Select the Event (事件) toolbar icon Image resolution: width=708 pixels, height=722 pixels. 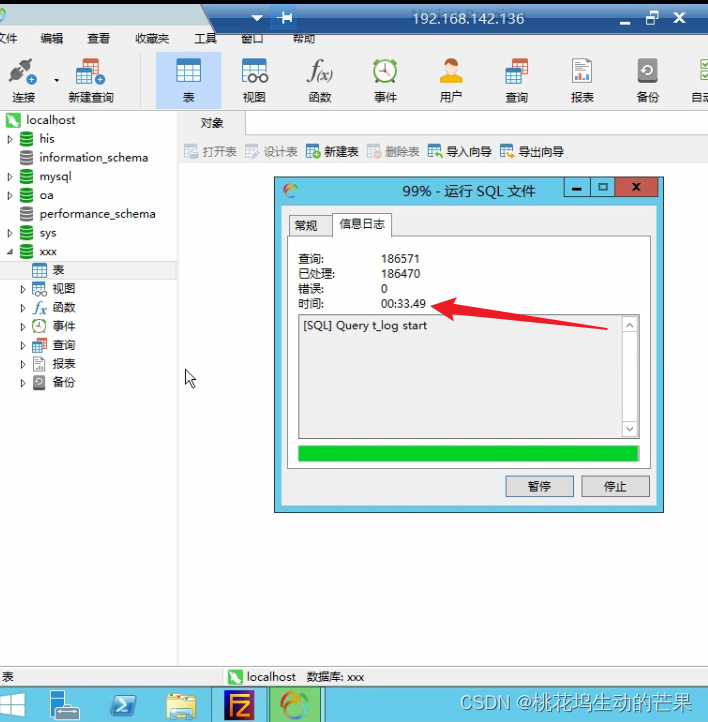(x=385, y=81)
